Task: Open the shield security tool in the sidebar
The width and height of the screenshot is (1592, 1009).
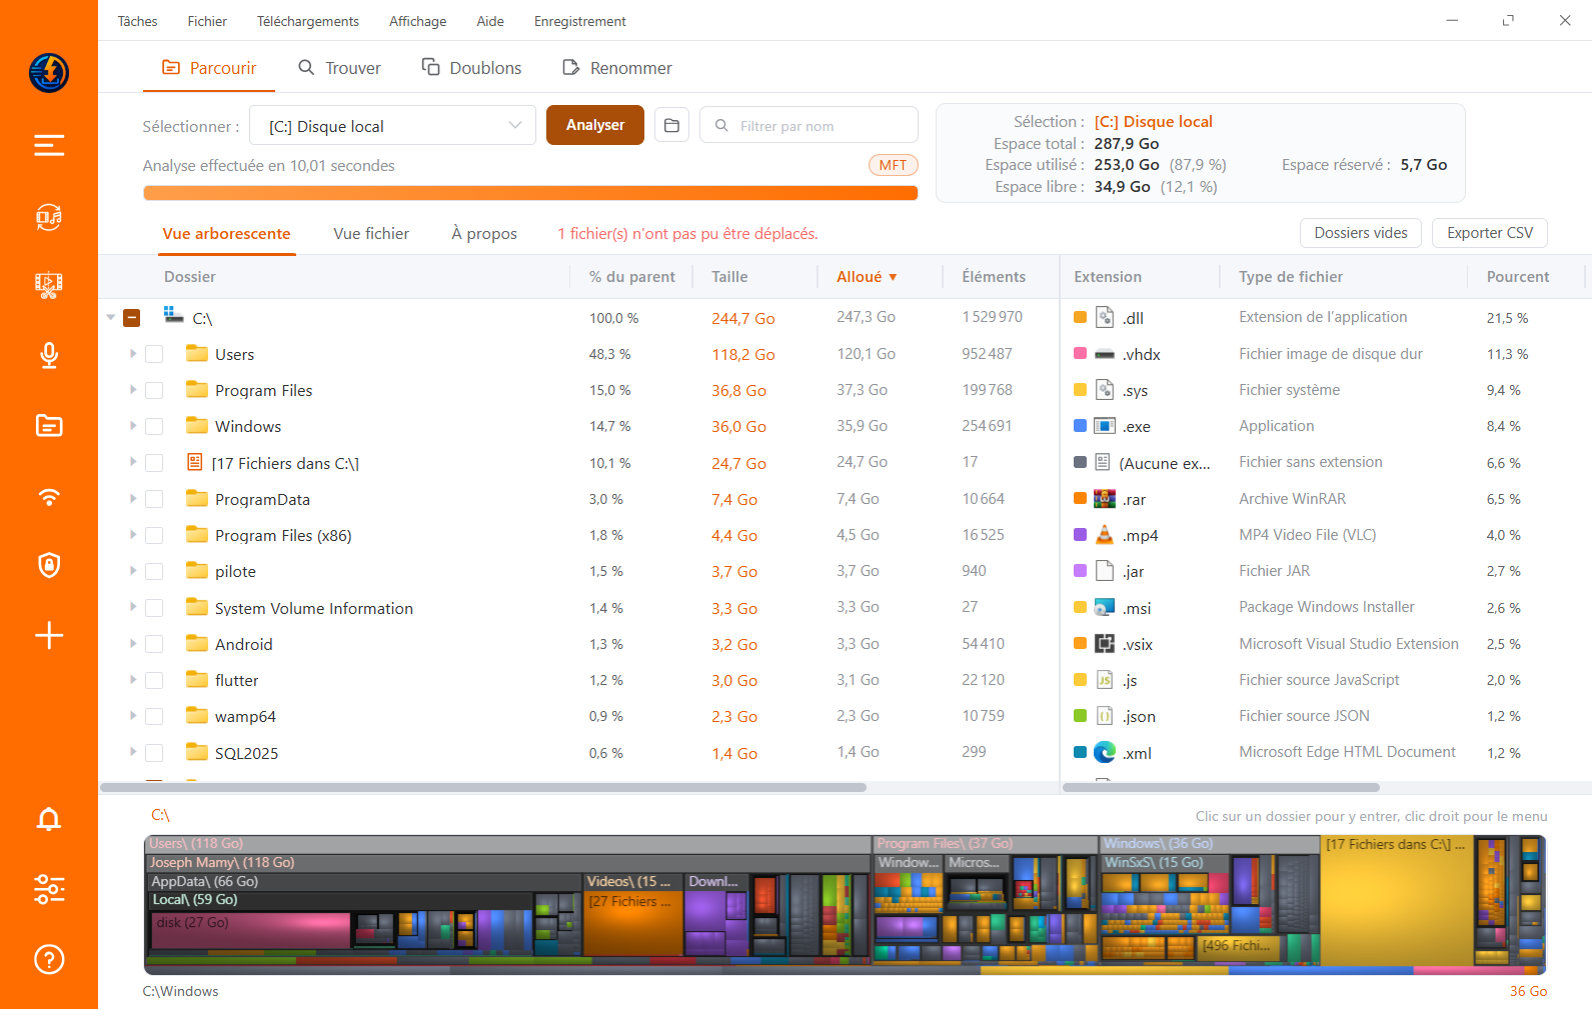Action: (x=49, y=565)
